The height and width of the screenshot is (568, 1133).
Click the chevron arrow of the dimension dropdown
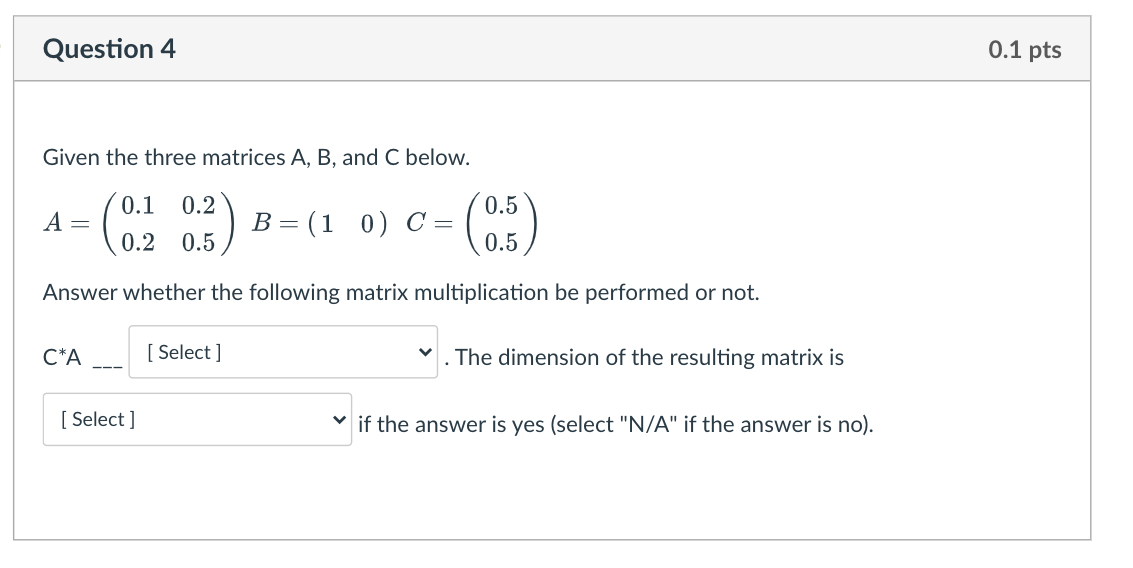pos(340,420)
